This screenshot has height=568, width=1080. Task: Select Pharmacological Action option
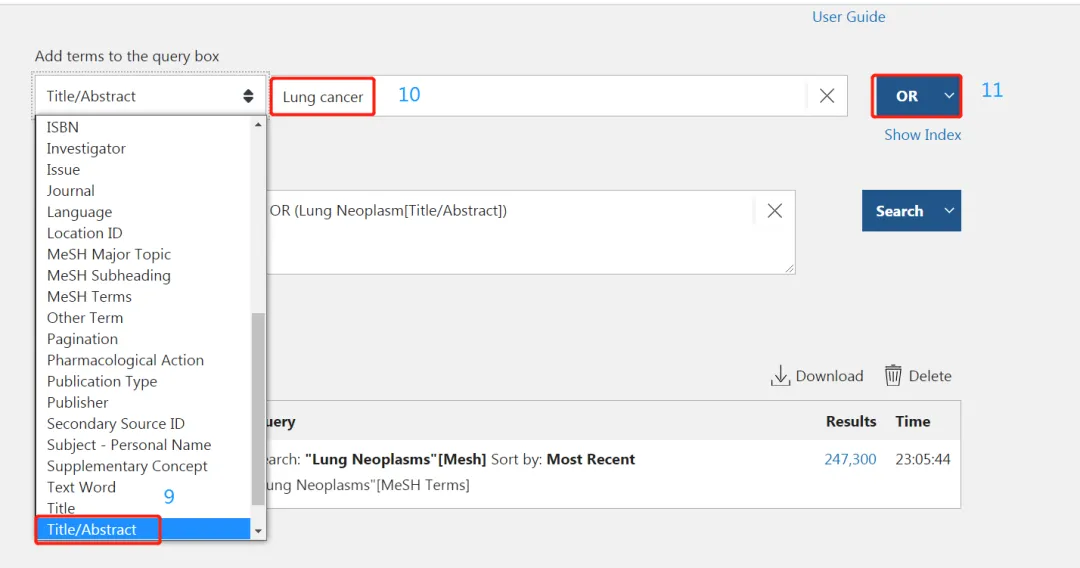pyautogui.click(x=144, y=360)
